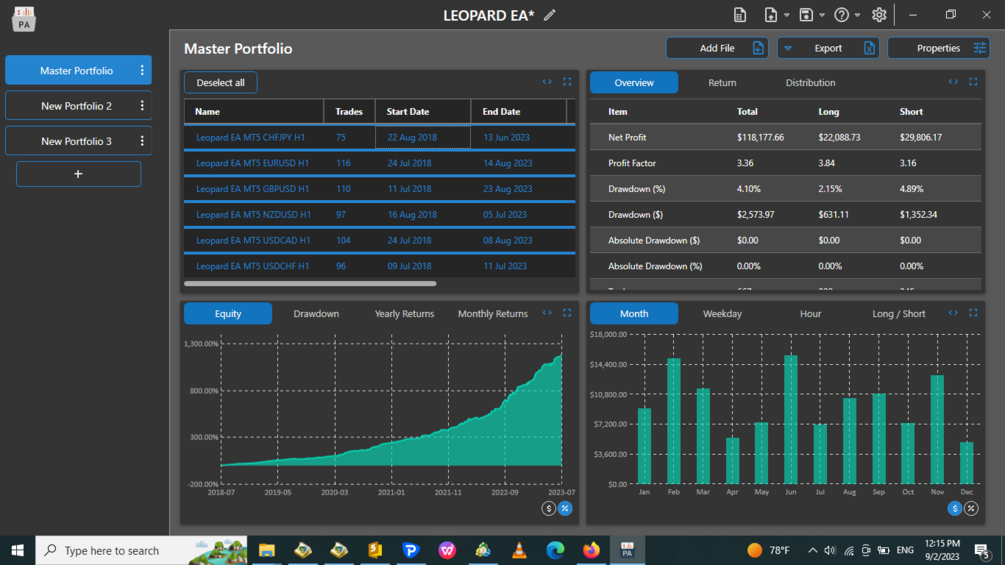The height and width of the screenshot is (565, 1005).
Task: Toggle month chart to dollar display
Action: (x=954, y=509)
